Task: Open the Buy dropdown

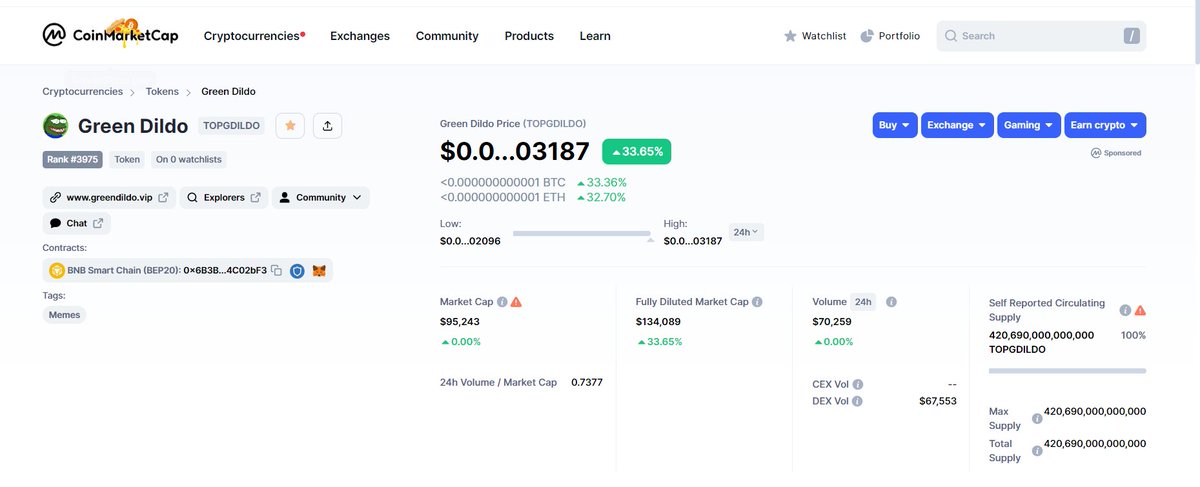Action: point(894,125)
